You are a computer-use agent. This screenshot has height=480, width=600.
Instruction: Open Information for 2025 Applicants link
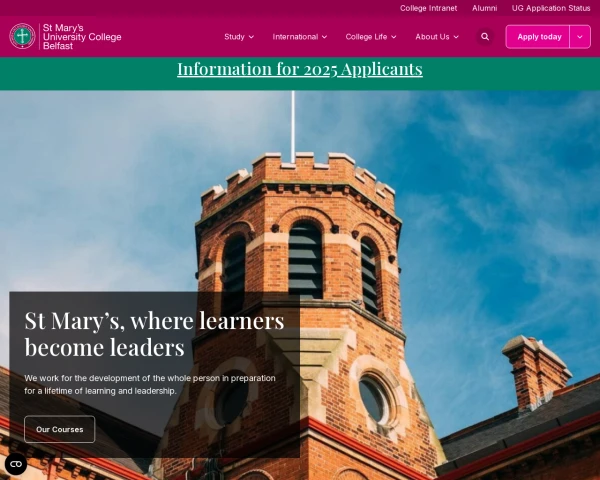300,69
